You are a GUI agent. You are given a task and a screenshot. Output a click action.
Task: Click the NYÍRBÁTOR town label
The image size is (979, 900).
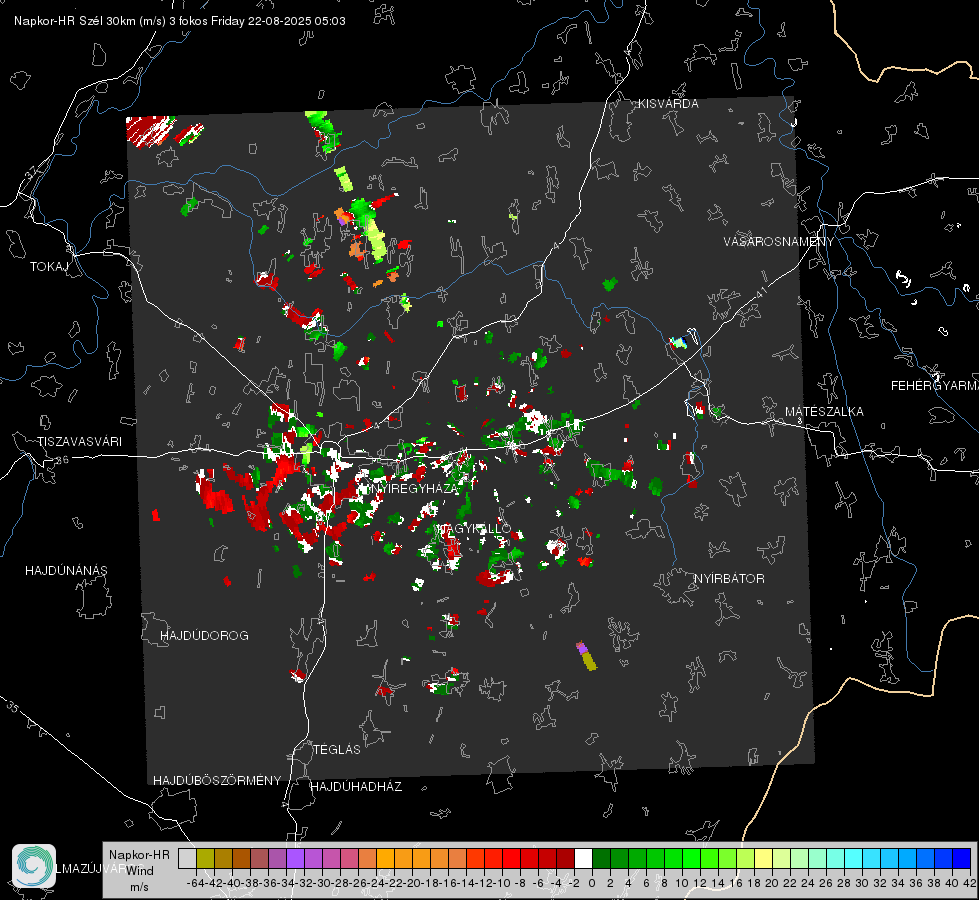[729, 579]
